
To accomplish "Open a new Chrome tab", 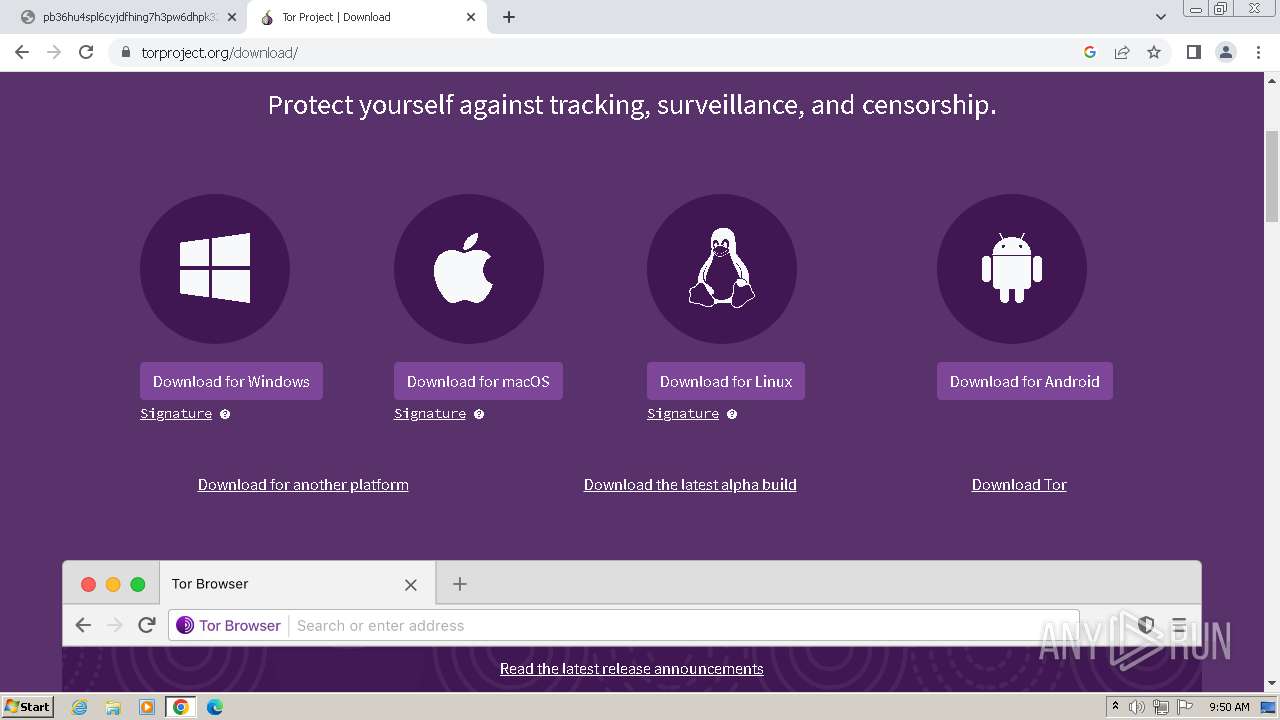I will (509, 17).
